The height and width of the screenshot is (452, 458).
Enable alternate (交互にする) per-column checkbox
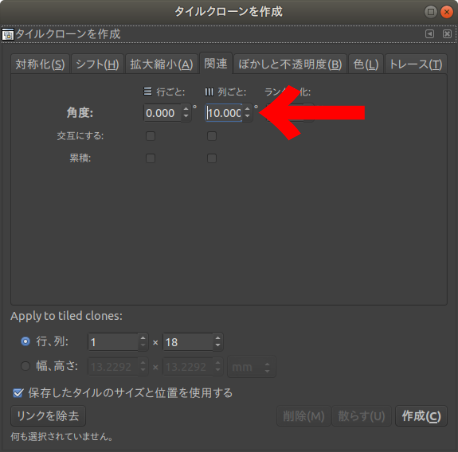tap(212, 136)
